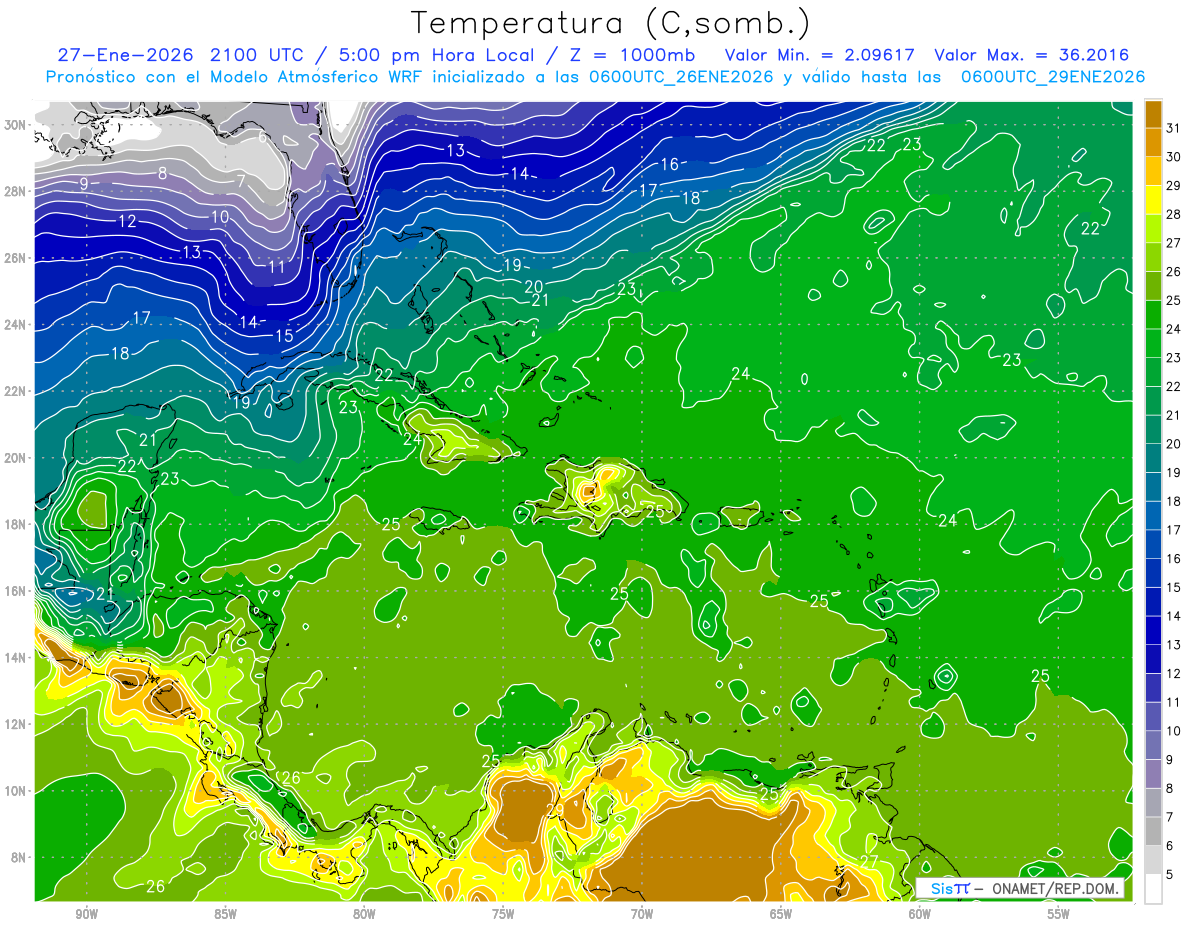This screenshot has height=927, width=1200.
Task: Pick the swatch between 8 and 9 labels
Action: point(1153,774)
